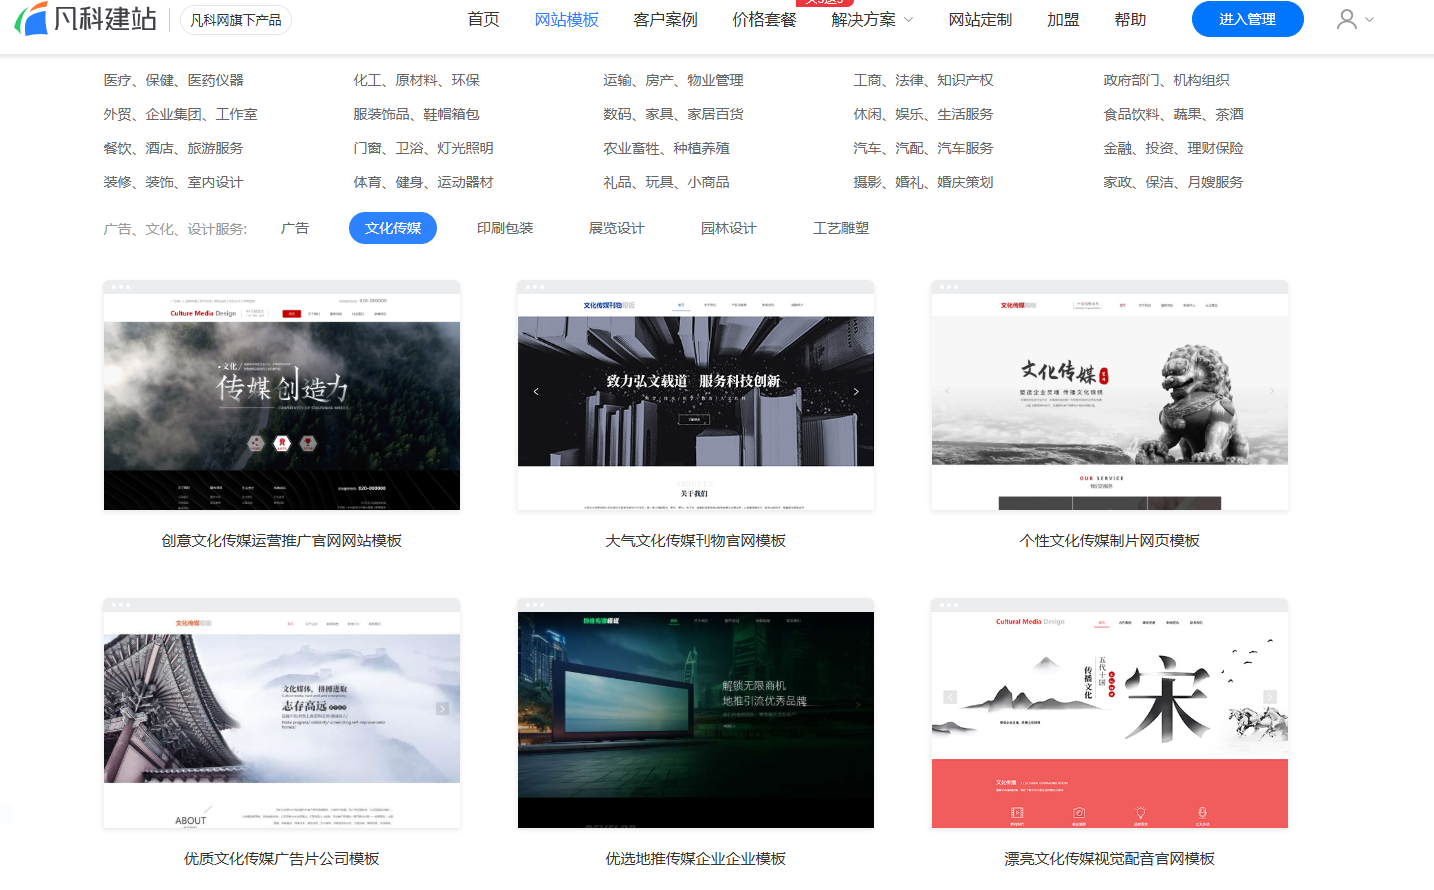1434x890 pixels.
Task: Select the 服装饰品、鞋帽箱包 category
Action: [417, 114]
